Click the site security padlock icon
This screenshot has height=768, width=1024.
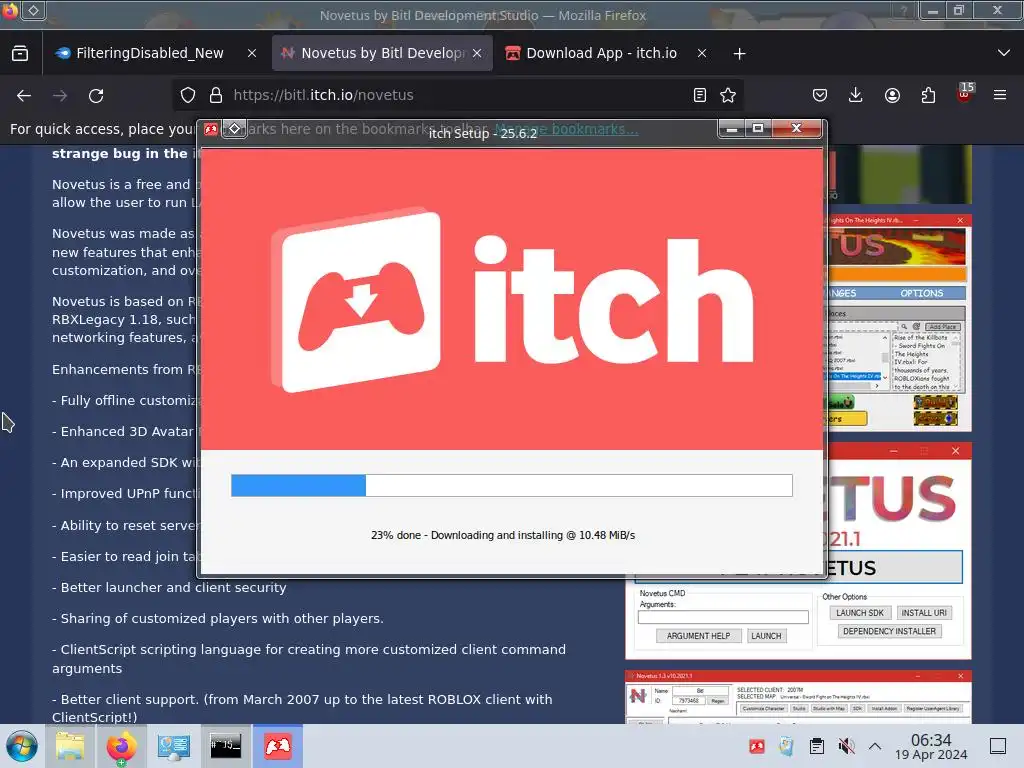pos(216,95)
